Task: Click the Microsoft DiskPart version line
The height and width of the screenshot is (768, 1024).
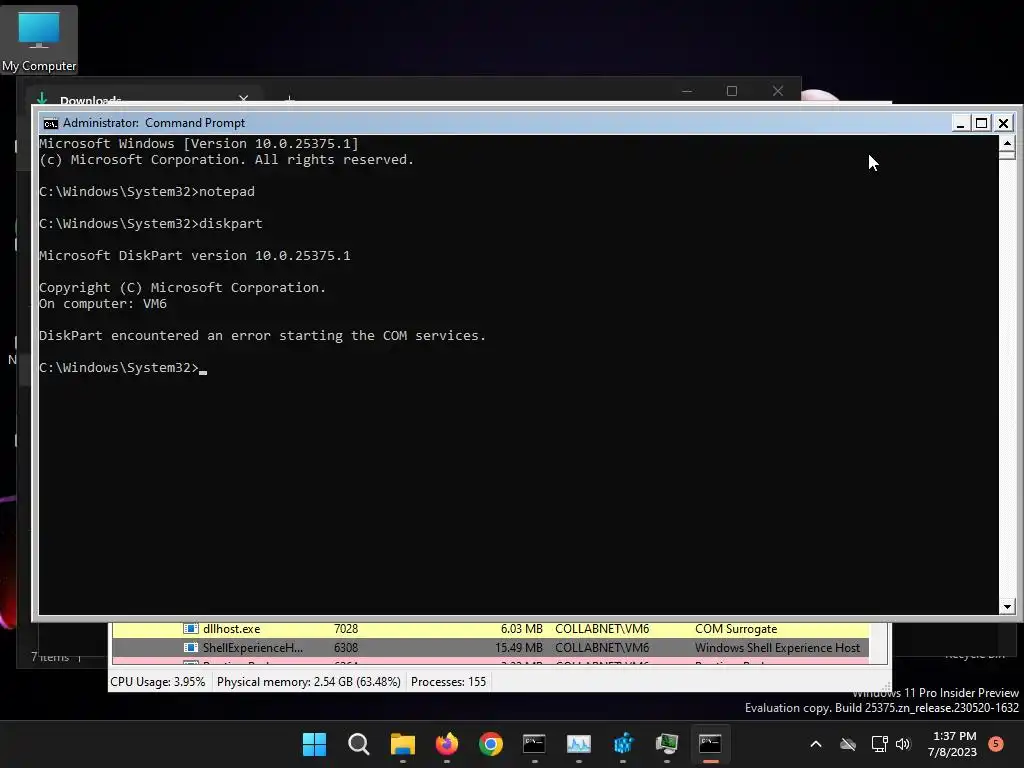Action: click(195, 255)
